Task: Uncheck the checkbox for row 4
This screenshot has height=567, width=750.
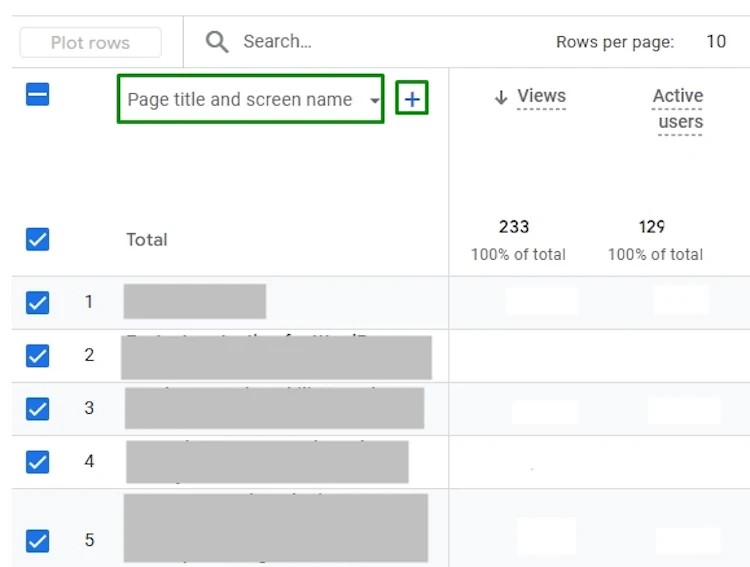Action: pos(37,462)
